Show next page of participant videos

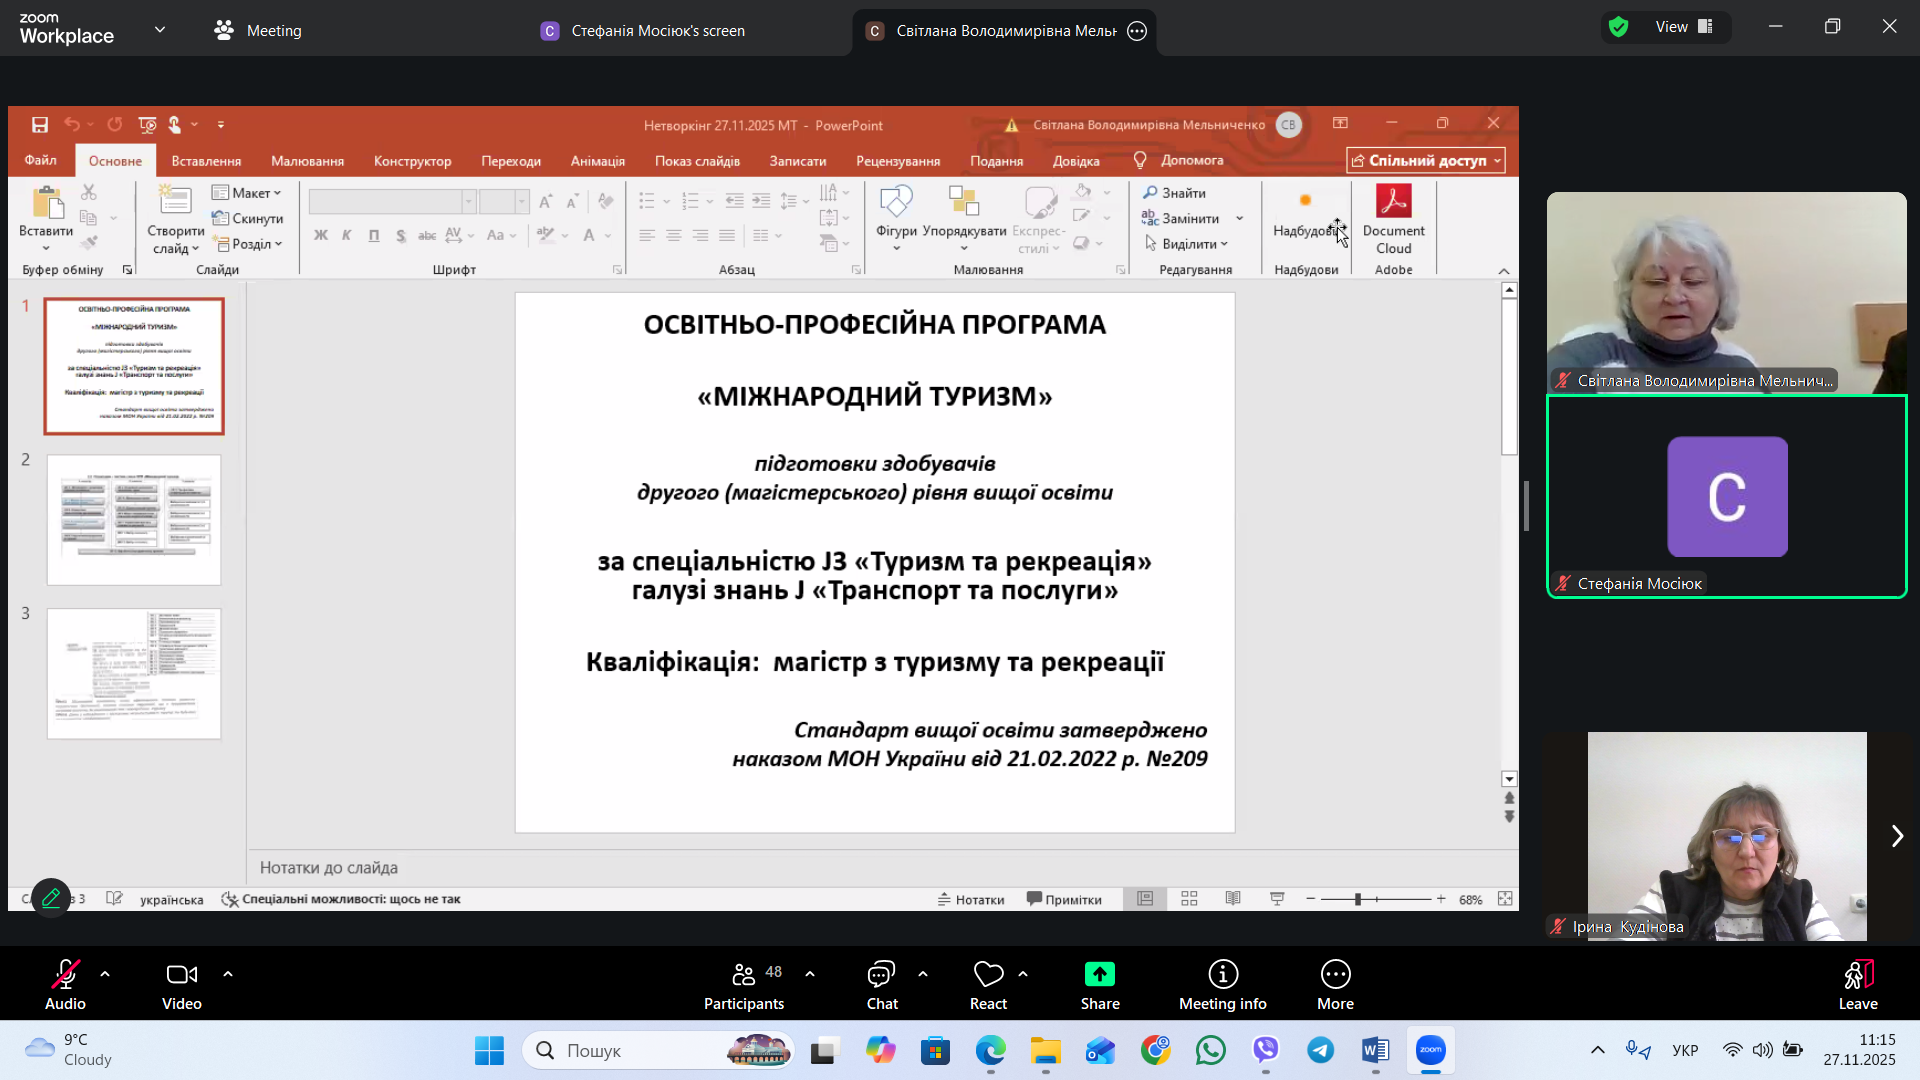tap(1896, 836)
